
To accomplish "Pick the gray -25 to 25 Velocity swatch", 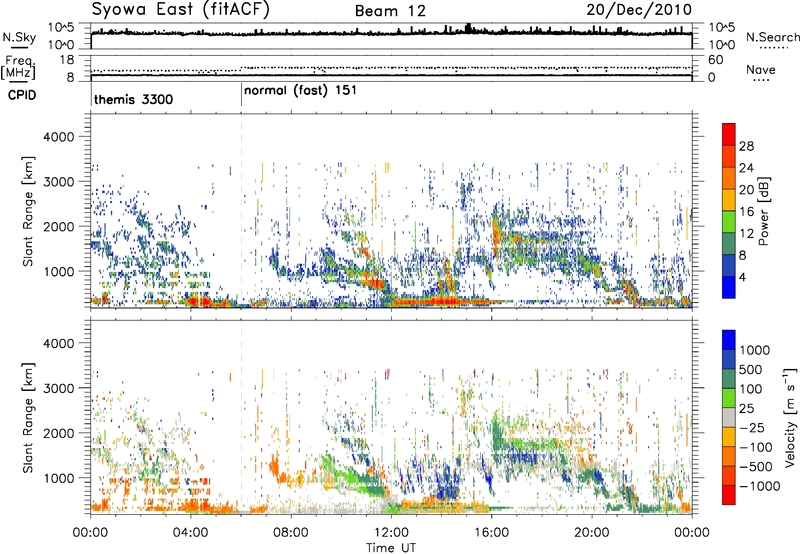I will (729, 417).
